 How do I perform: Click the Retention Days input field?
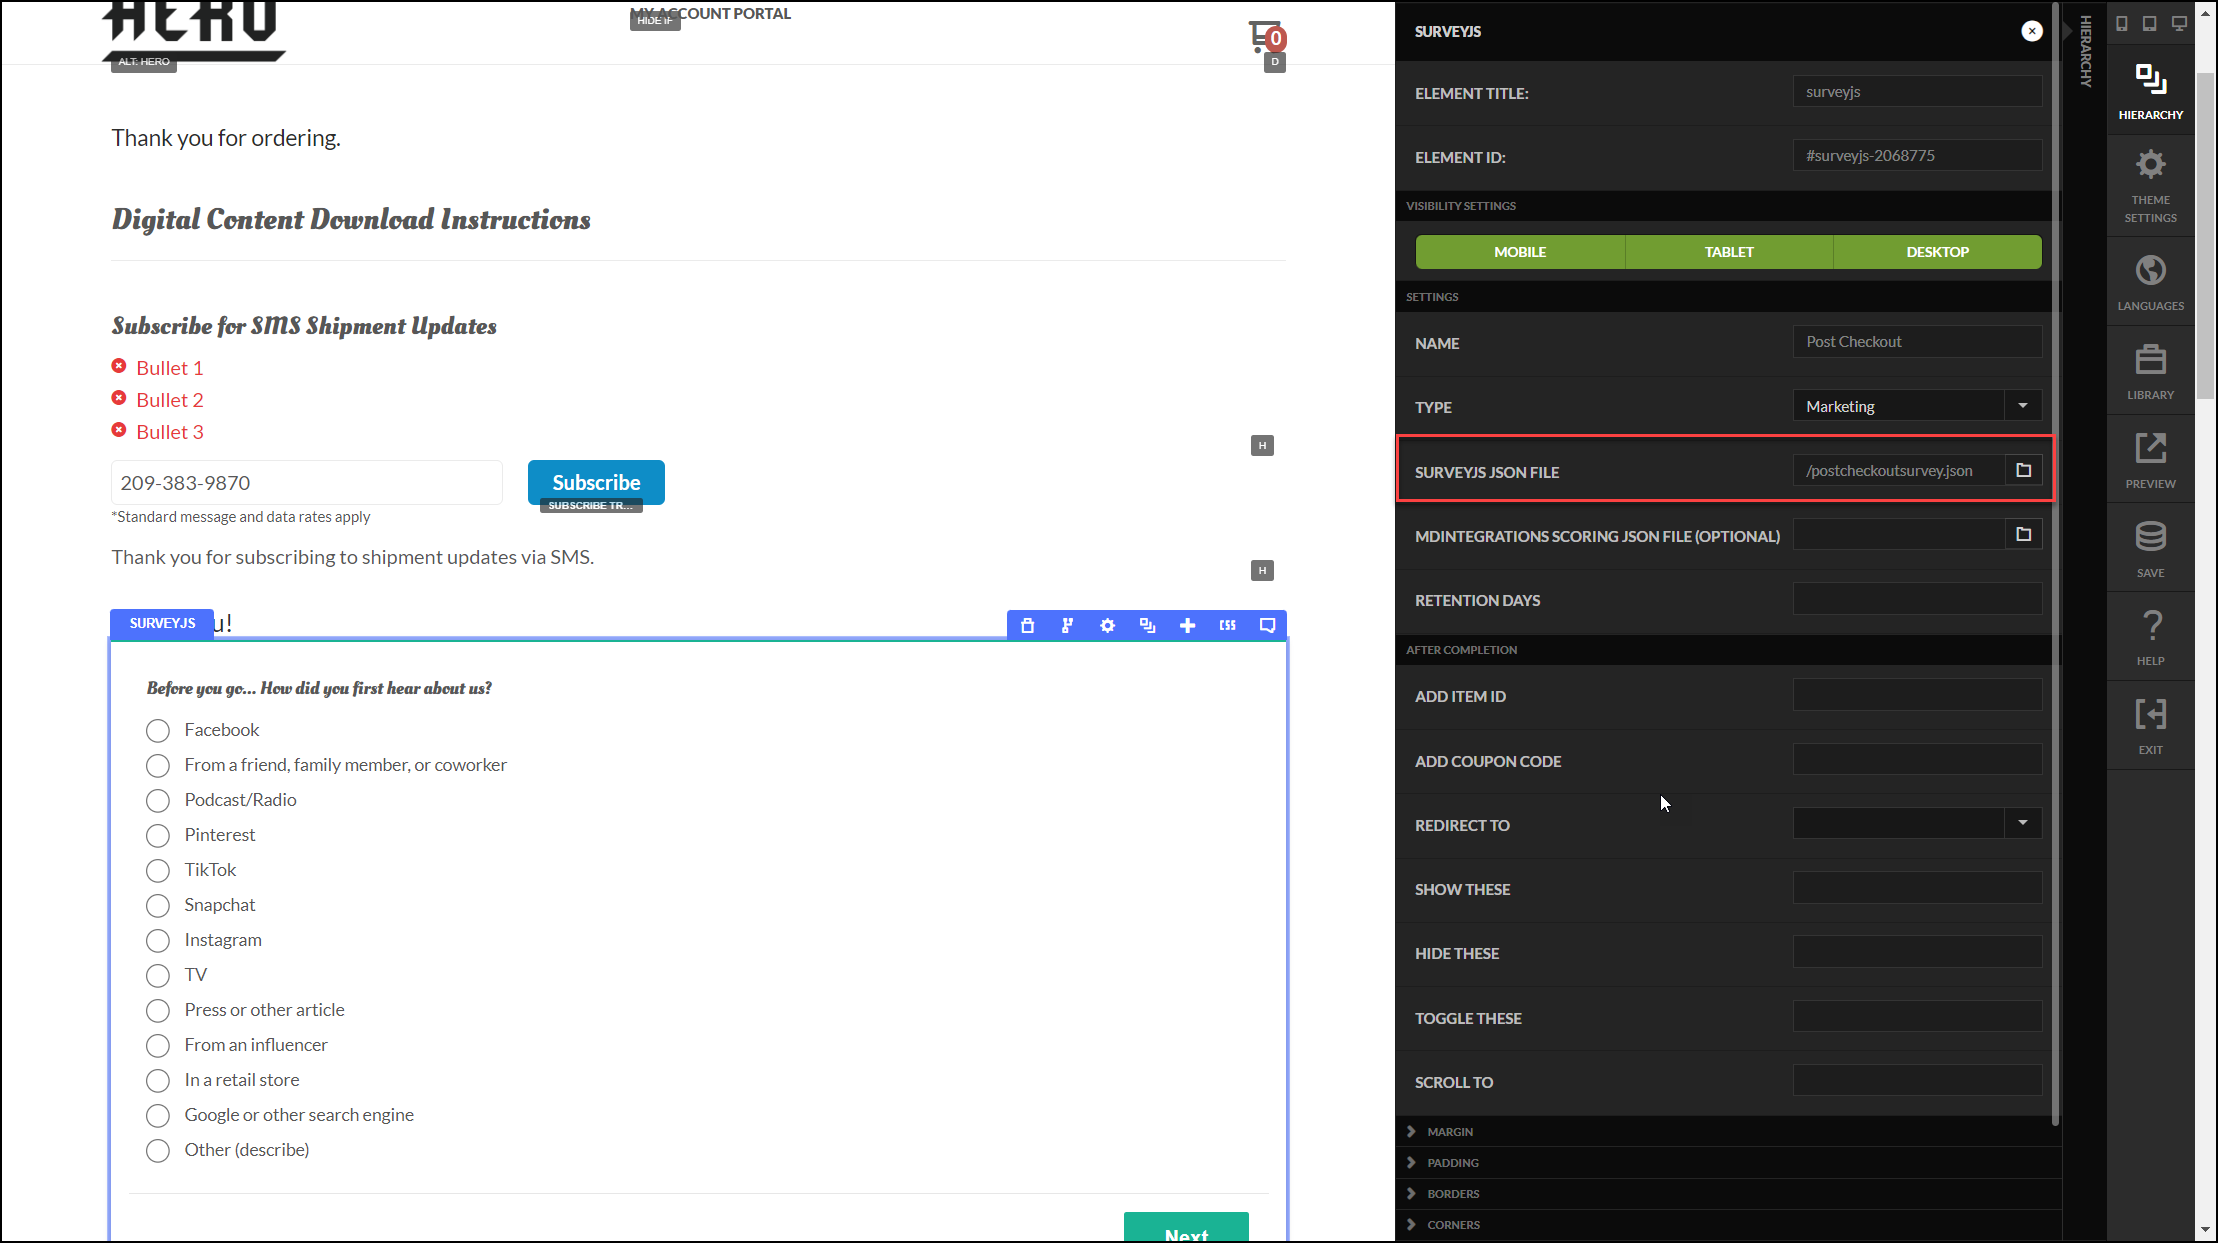tap(1917, 599)
